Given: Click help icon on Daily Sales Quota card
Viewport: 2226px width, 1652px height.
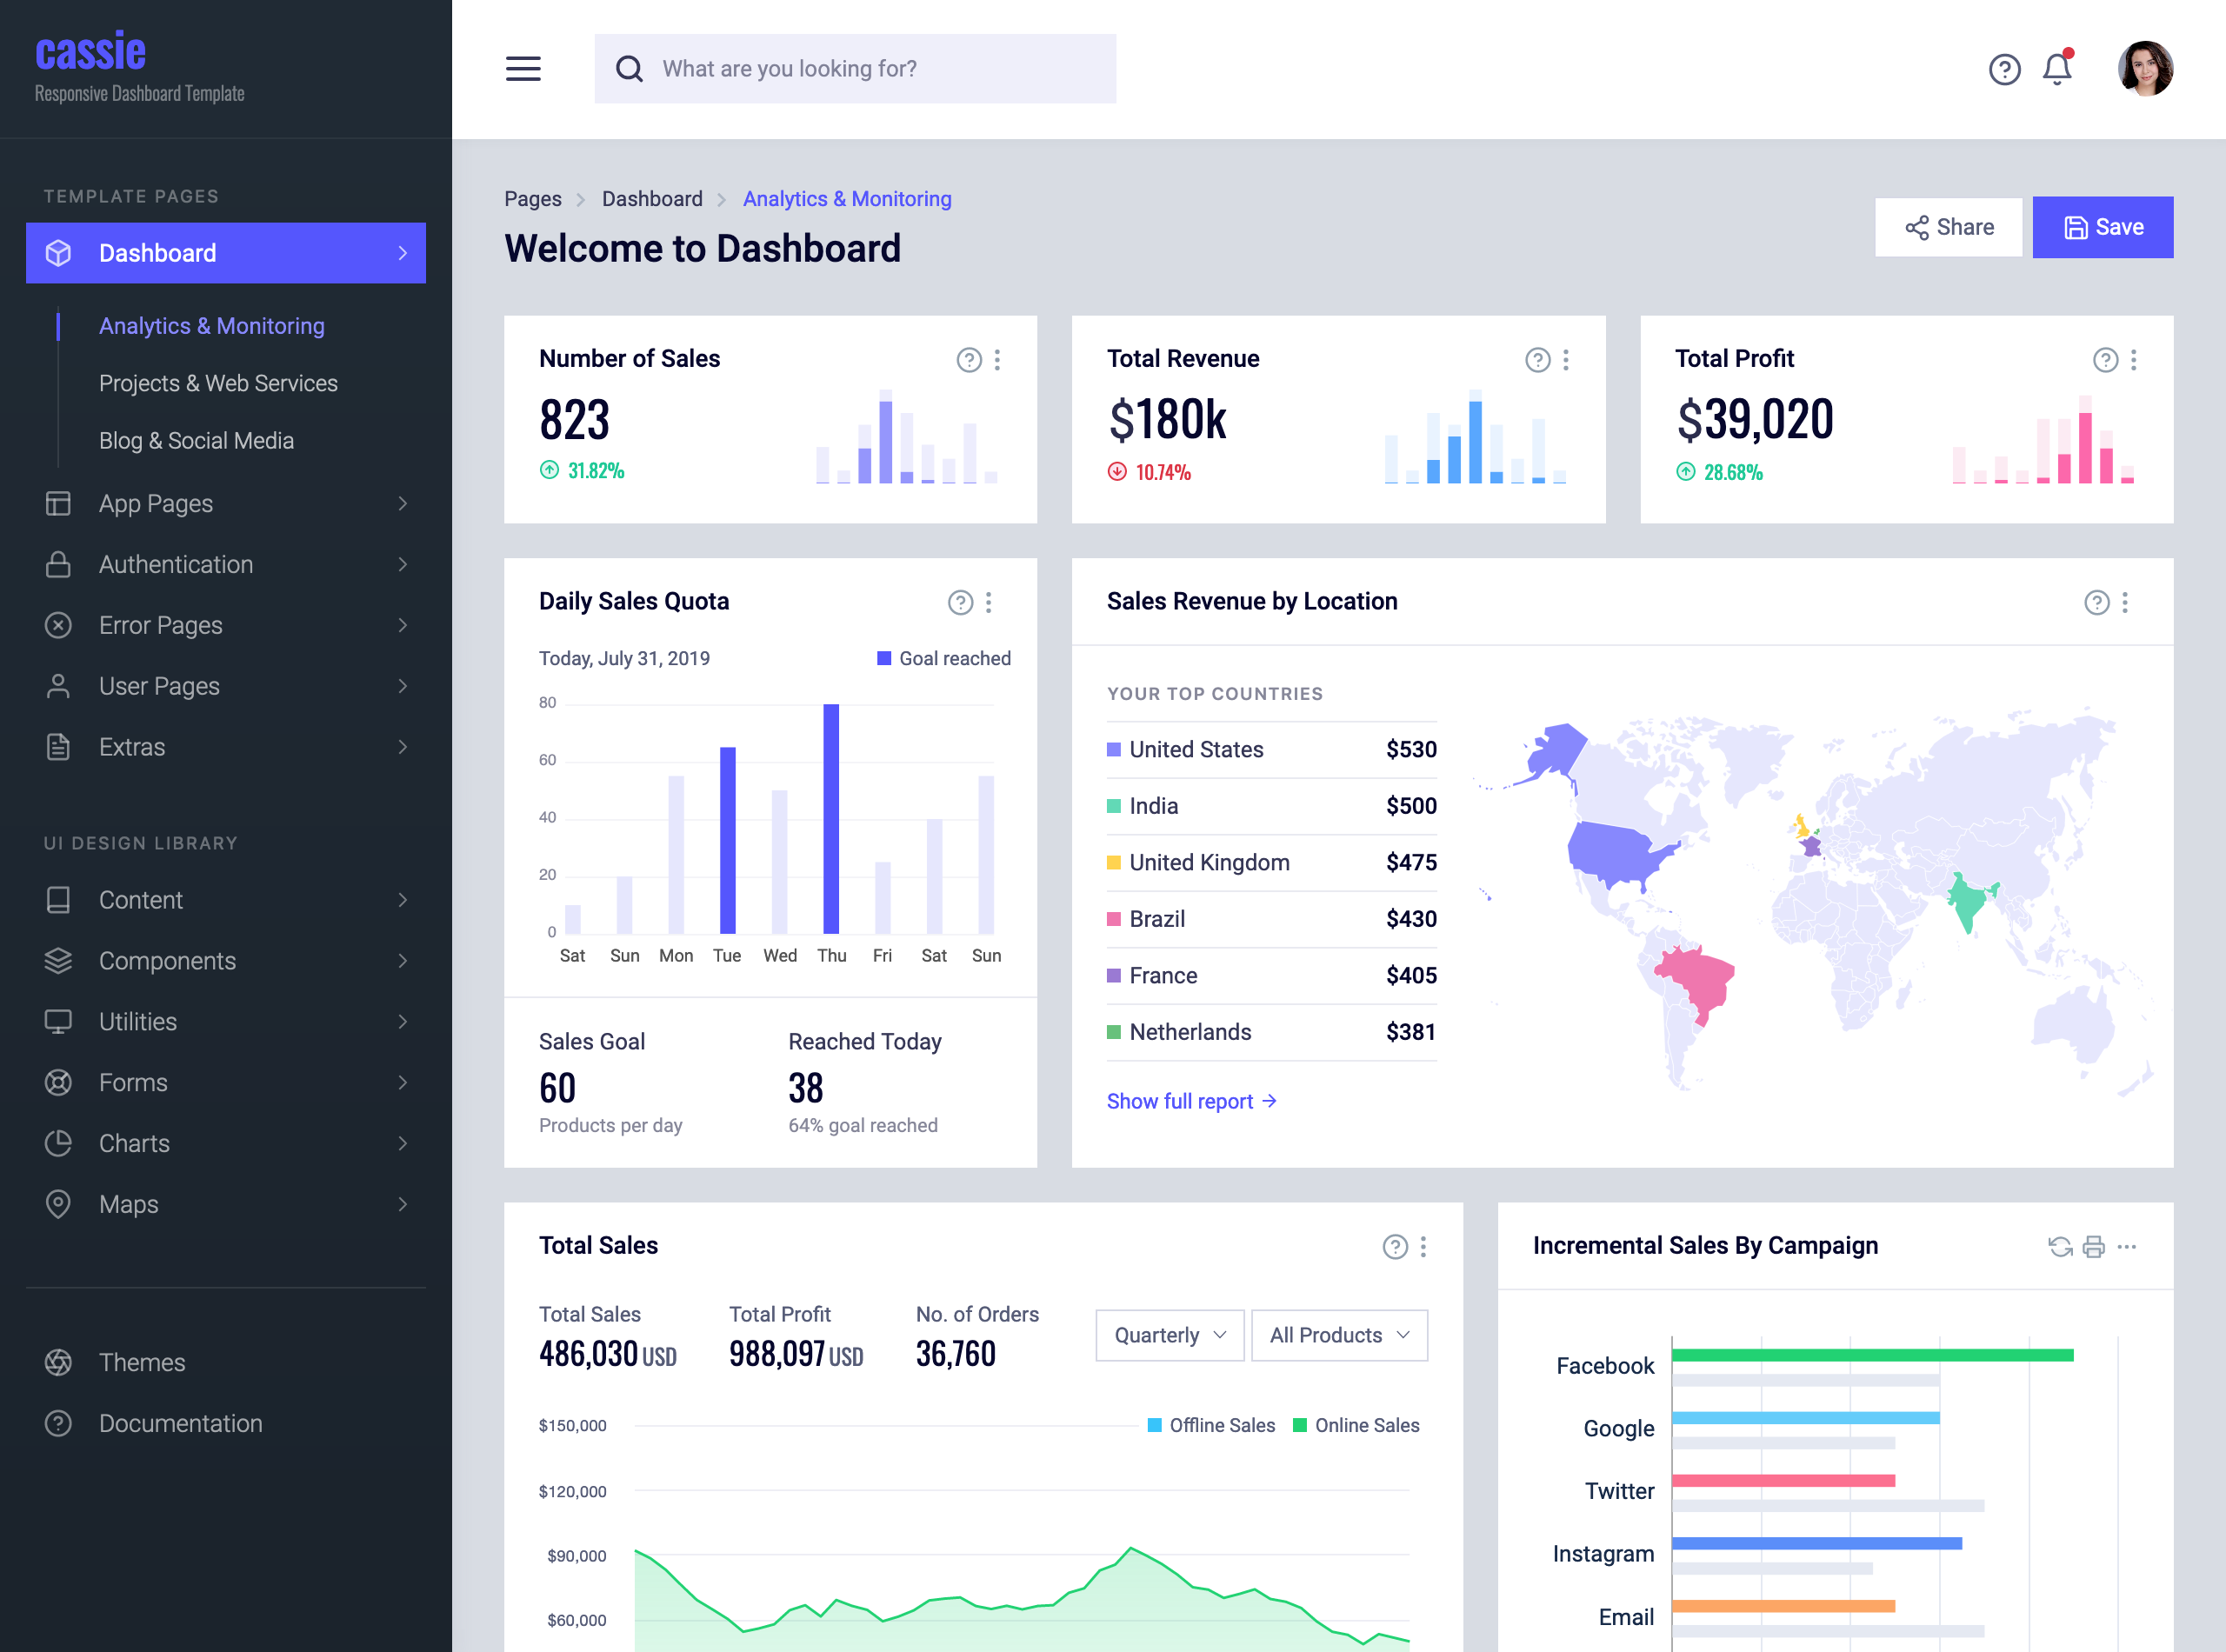Looking at the screenshot, I should point(960,602).
